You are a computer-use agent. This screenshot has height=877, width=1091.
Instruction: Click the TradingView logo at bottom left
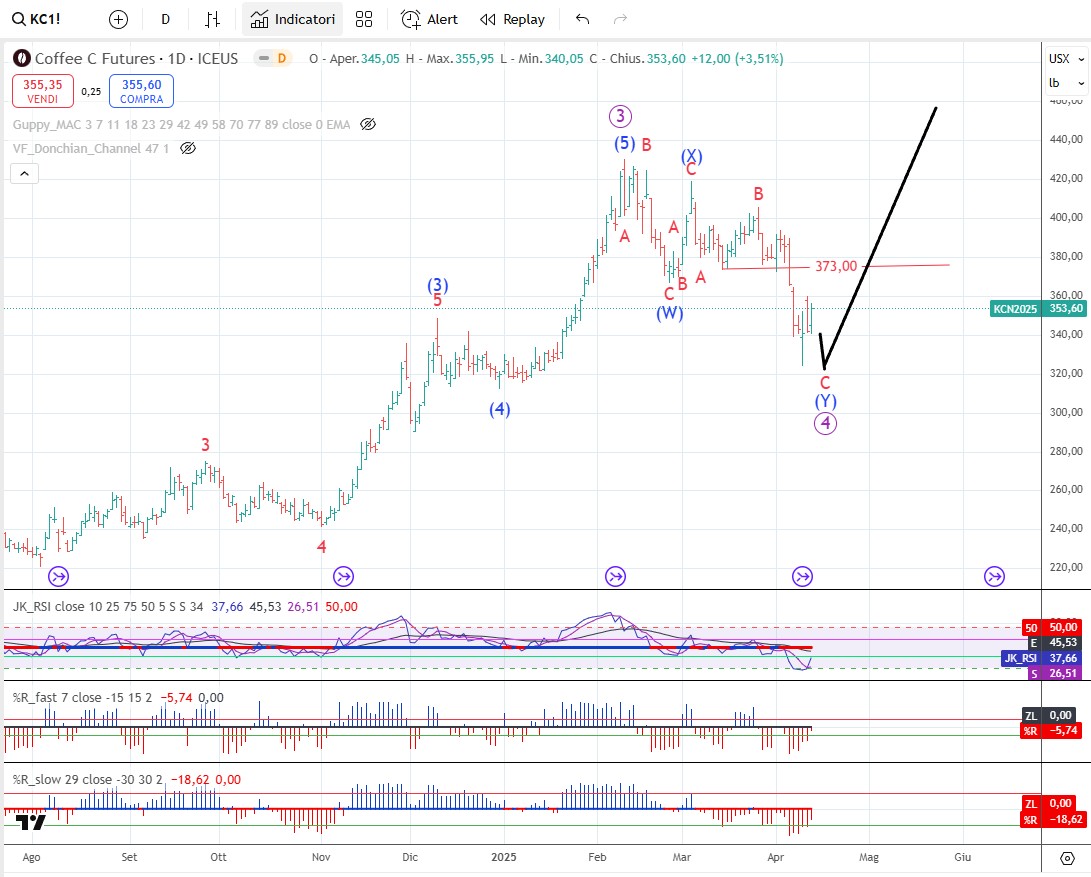31,822
